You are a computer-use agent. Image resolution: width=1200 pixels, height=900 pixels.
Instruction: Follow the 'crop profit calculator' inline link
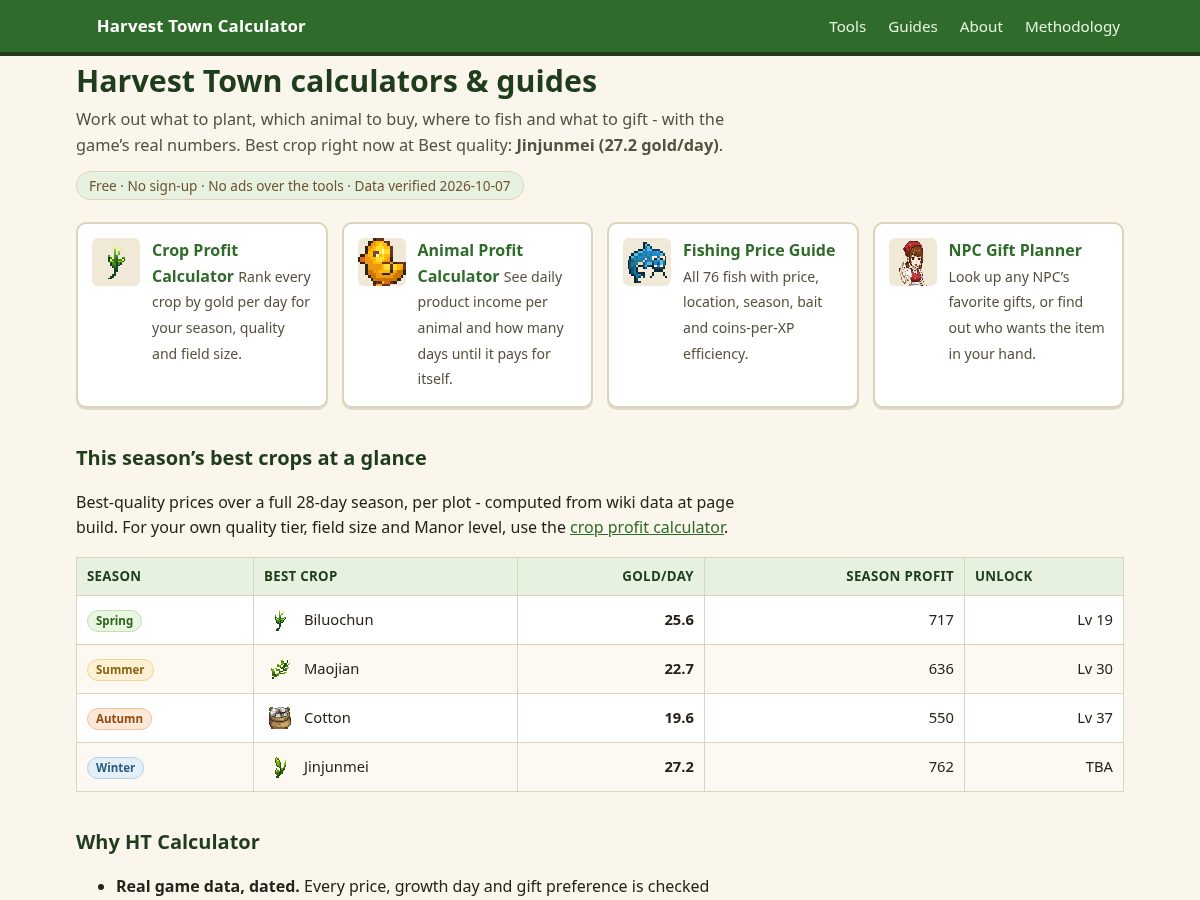coord(647,527)
